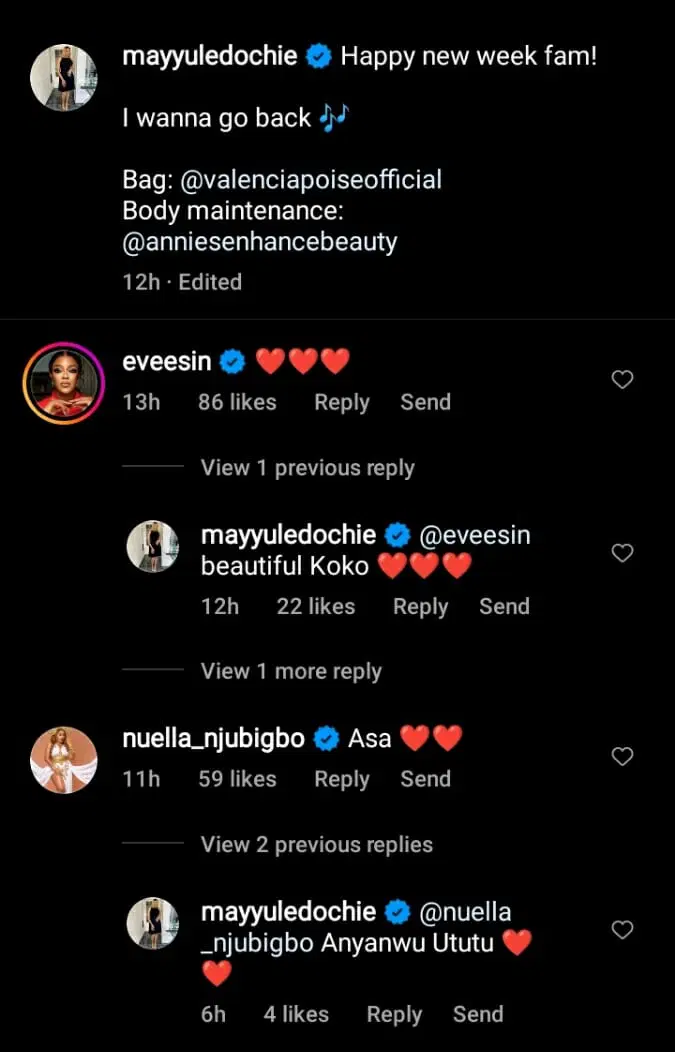The width and height of the screenshot is (675, 1052).
Task: Expand "View 1 more reply"
Action: (x=291, y=671)
